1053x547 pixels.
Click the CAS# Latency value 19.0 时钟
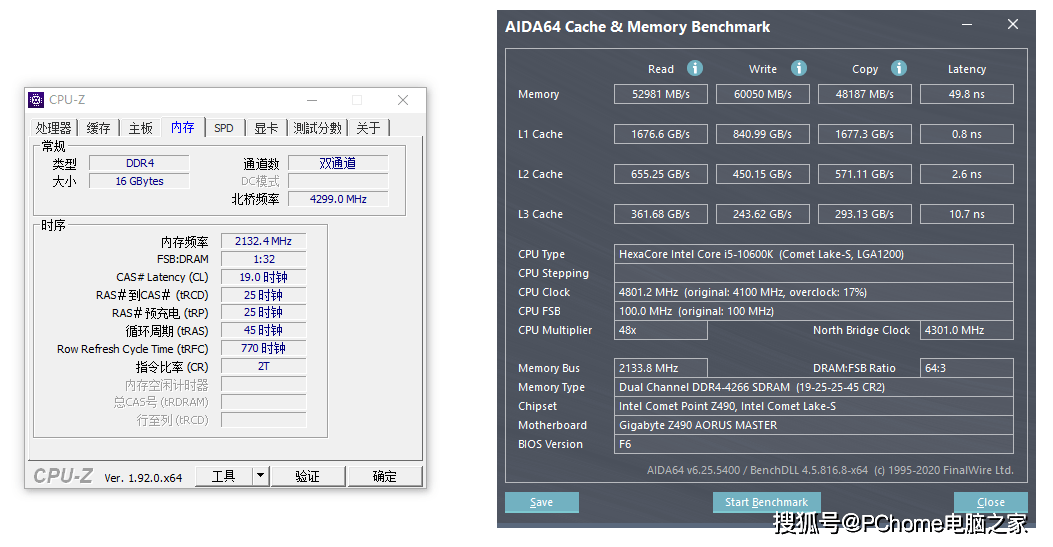pos(263,277)
